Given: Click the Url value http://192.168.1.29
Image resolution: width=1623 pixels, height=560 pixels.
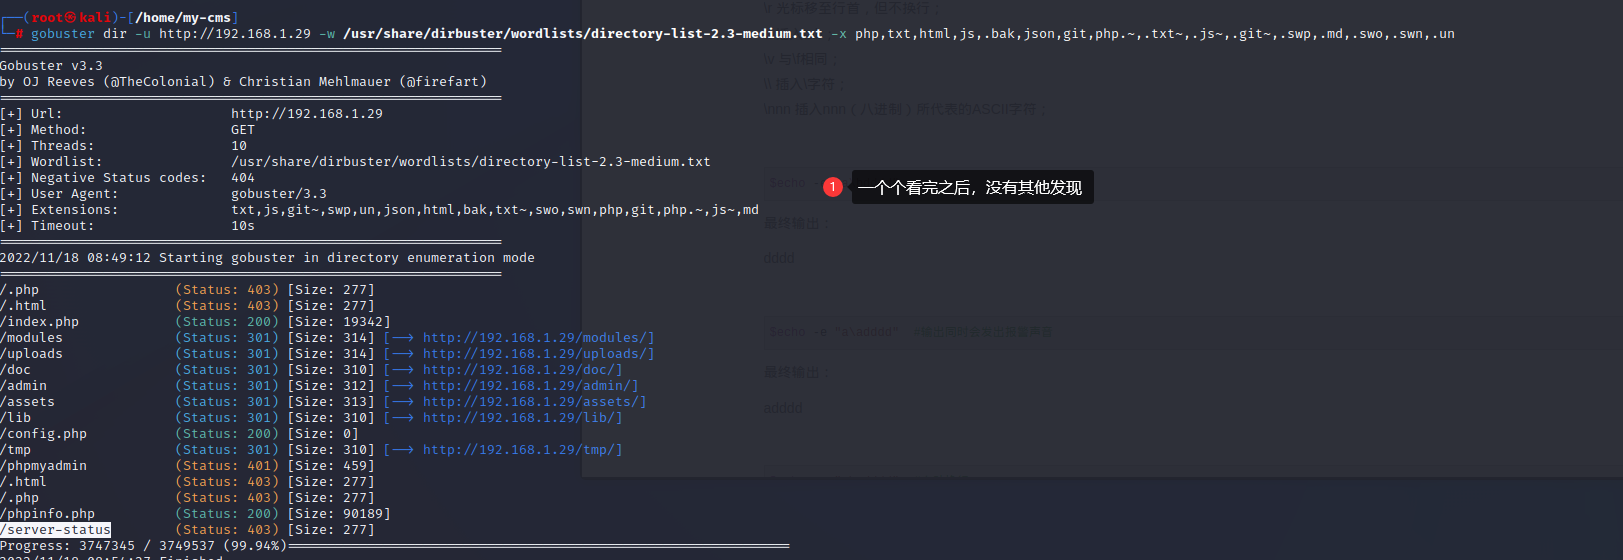Looking at the screenshot, I should pyautogui.click(x=307, y=114).
